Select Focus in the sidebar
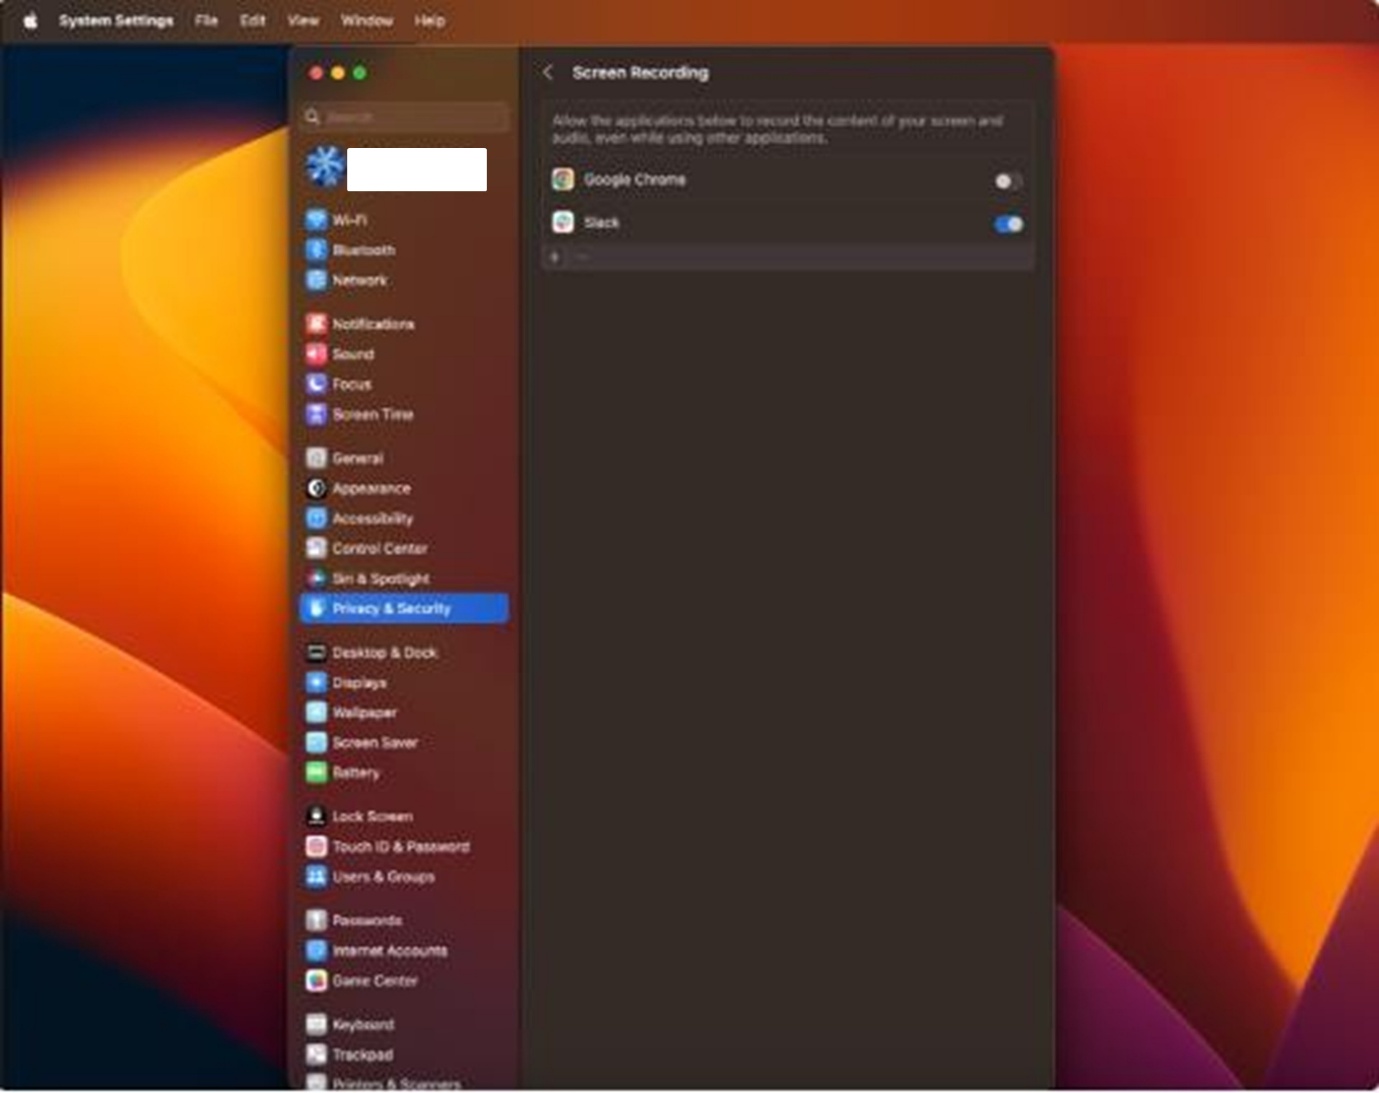This screenshot has height=1093, width=1379. pyautogui.click(x=350, y=384)
